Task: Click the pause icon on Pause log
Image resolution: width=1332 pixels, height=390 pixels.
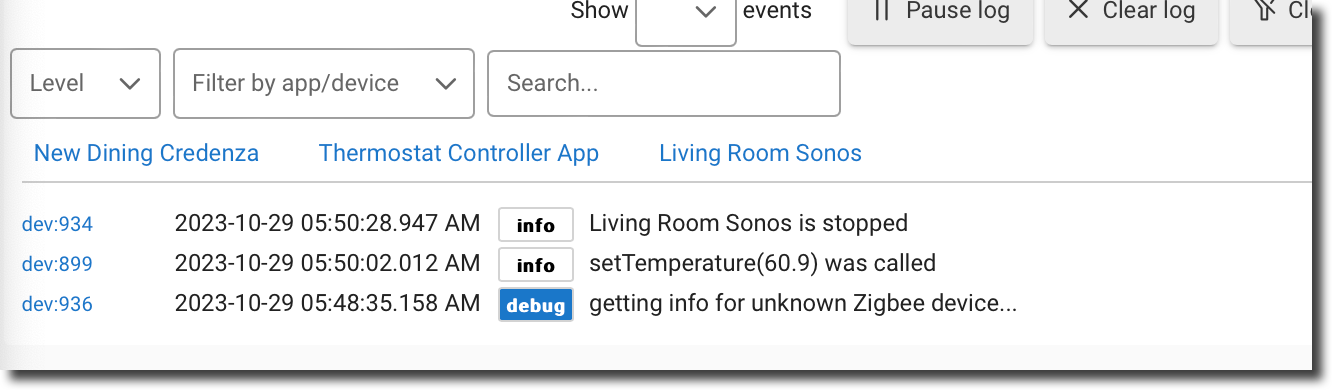Action: pyautogui.click(x=881, y=11)
